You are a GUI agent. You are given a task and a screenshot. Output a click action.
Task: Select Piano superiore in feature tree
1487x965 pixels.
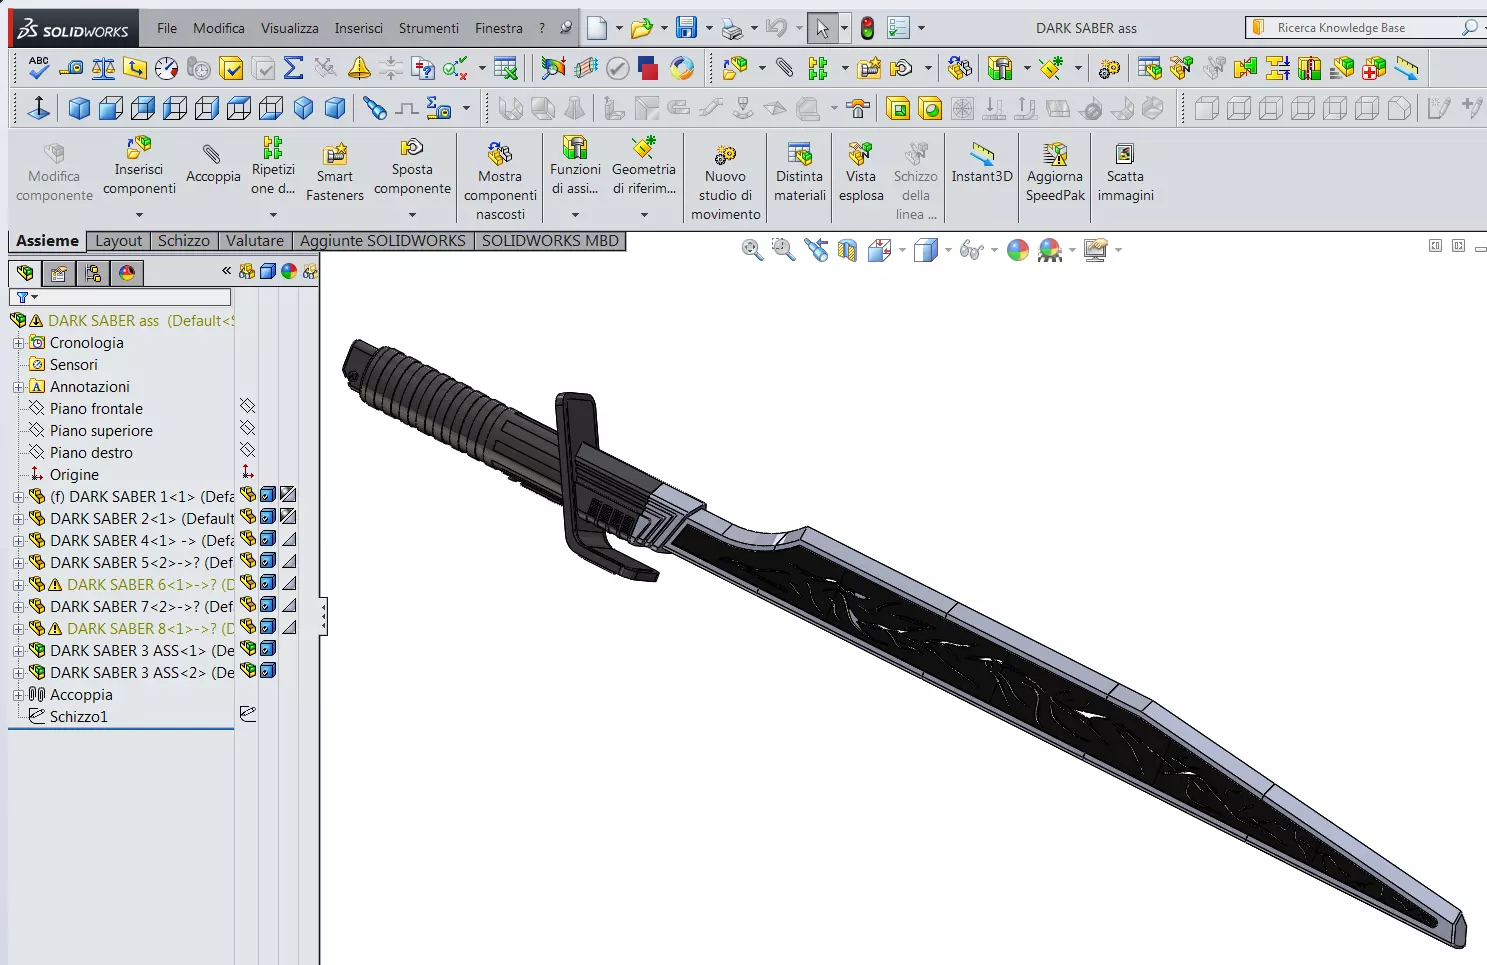[101, 431]
